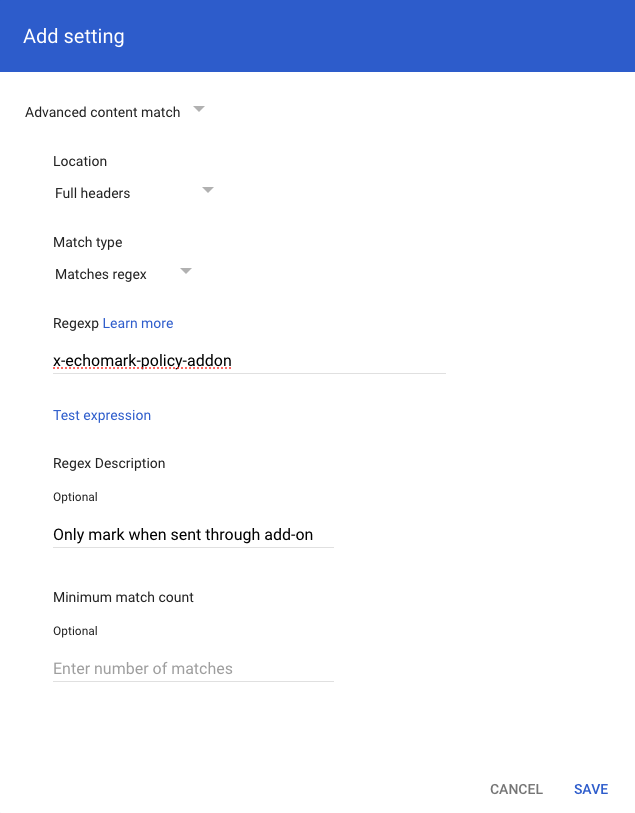Click the Regex Description label

(x=109, y=463)
